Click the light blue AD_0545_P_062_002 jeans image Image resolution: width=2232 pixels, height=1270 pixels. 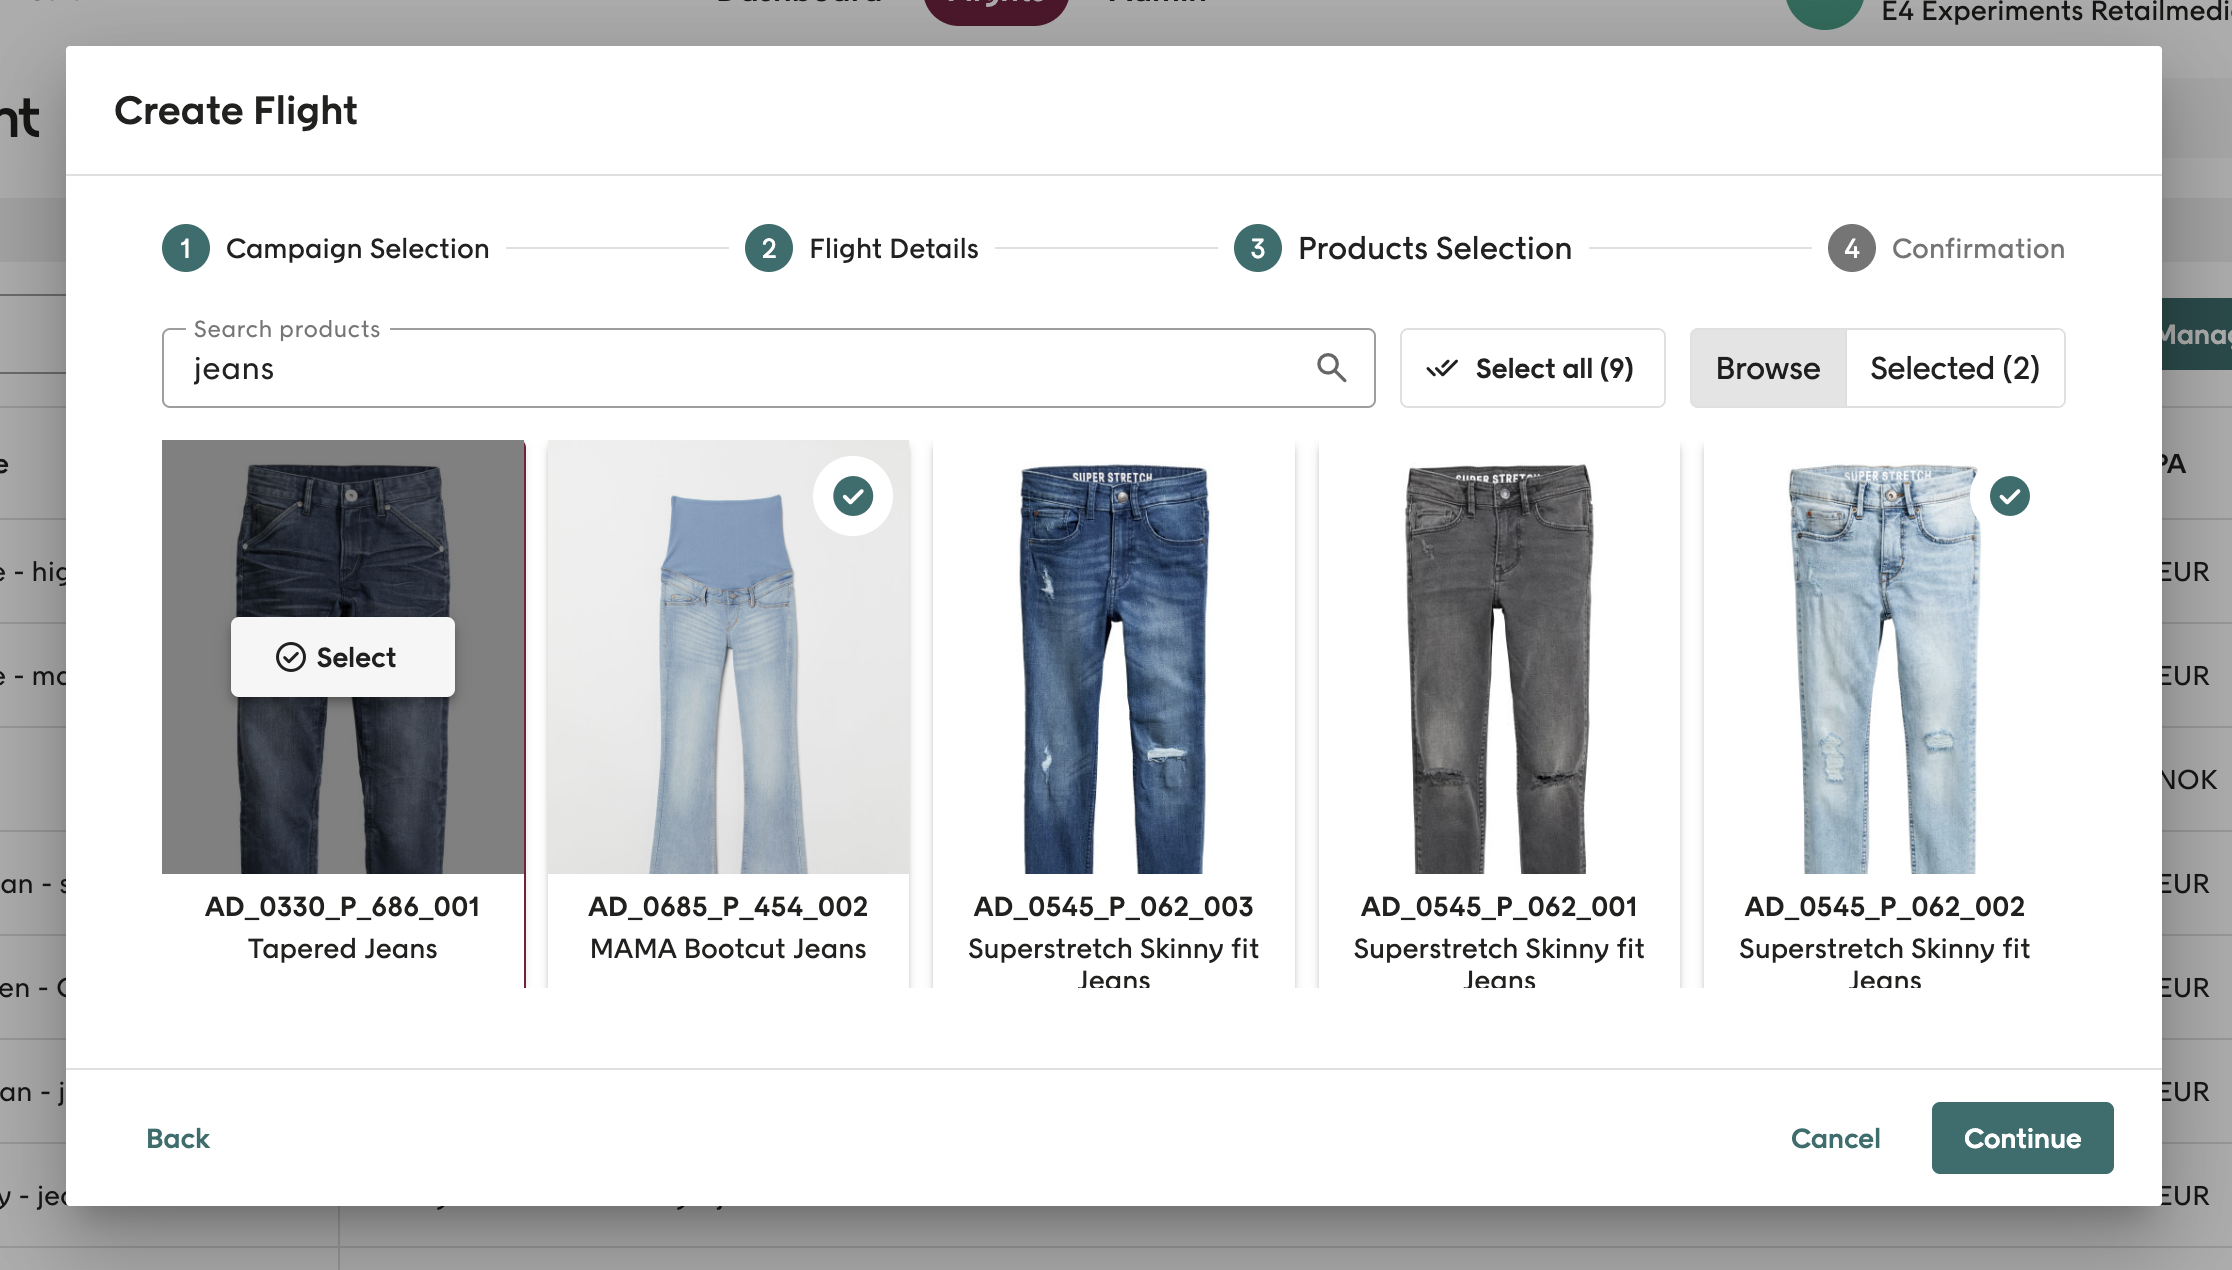tap(1885, 657)
